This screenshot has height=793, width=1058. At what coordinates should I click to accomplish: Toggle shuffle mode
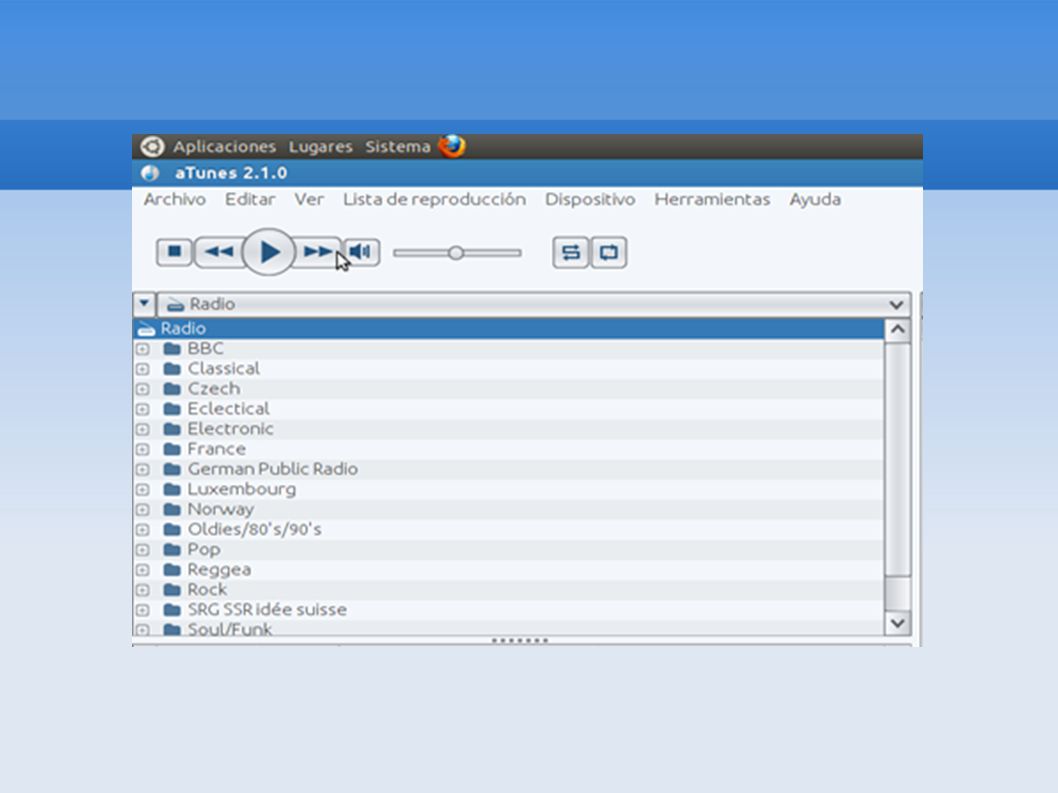(x=571, y=252)
